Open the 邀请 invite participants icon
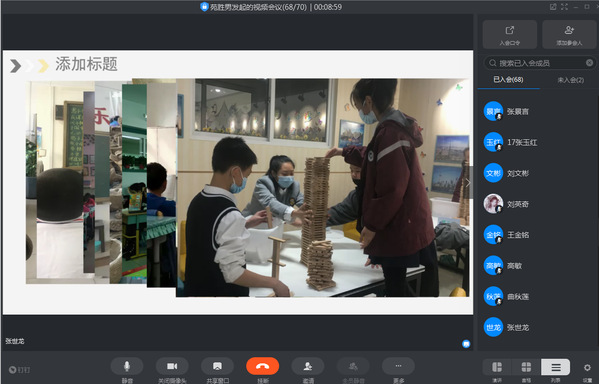599x384 pixels. click(x=308, y=366)
